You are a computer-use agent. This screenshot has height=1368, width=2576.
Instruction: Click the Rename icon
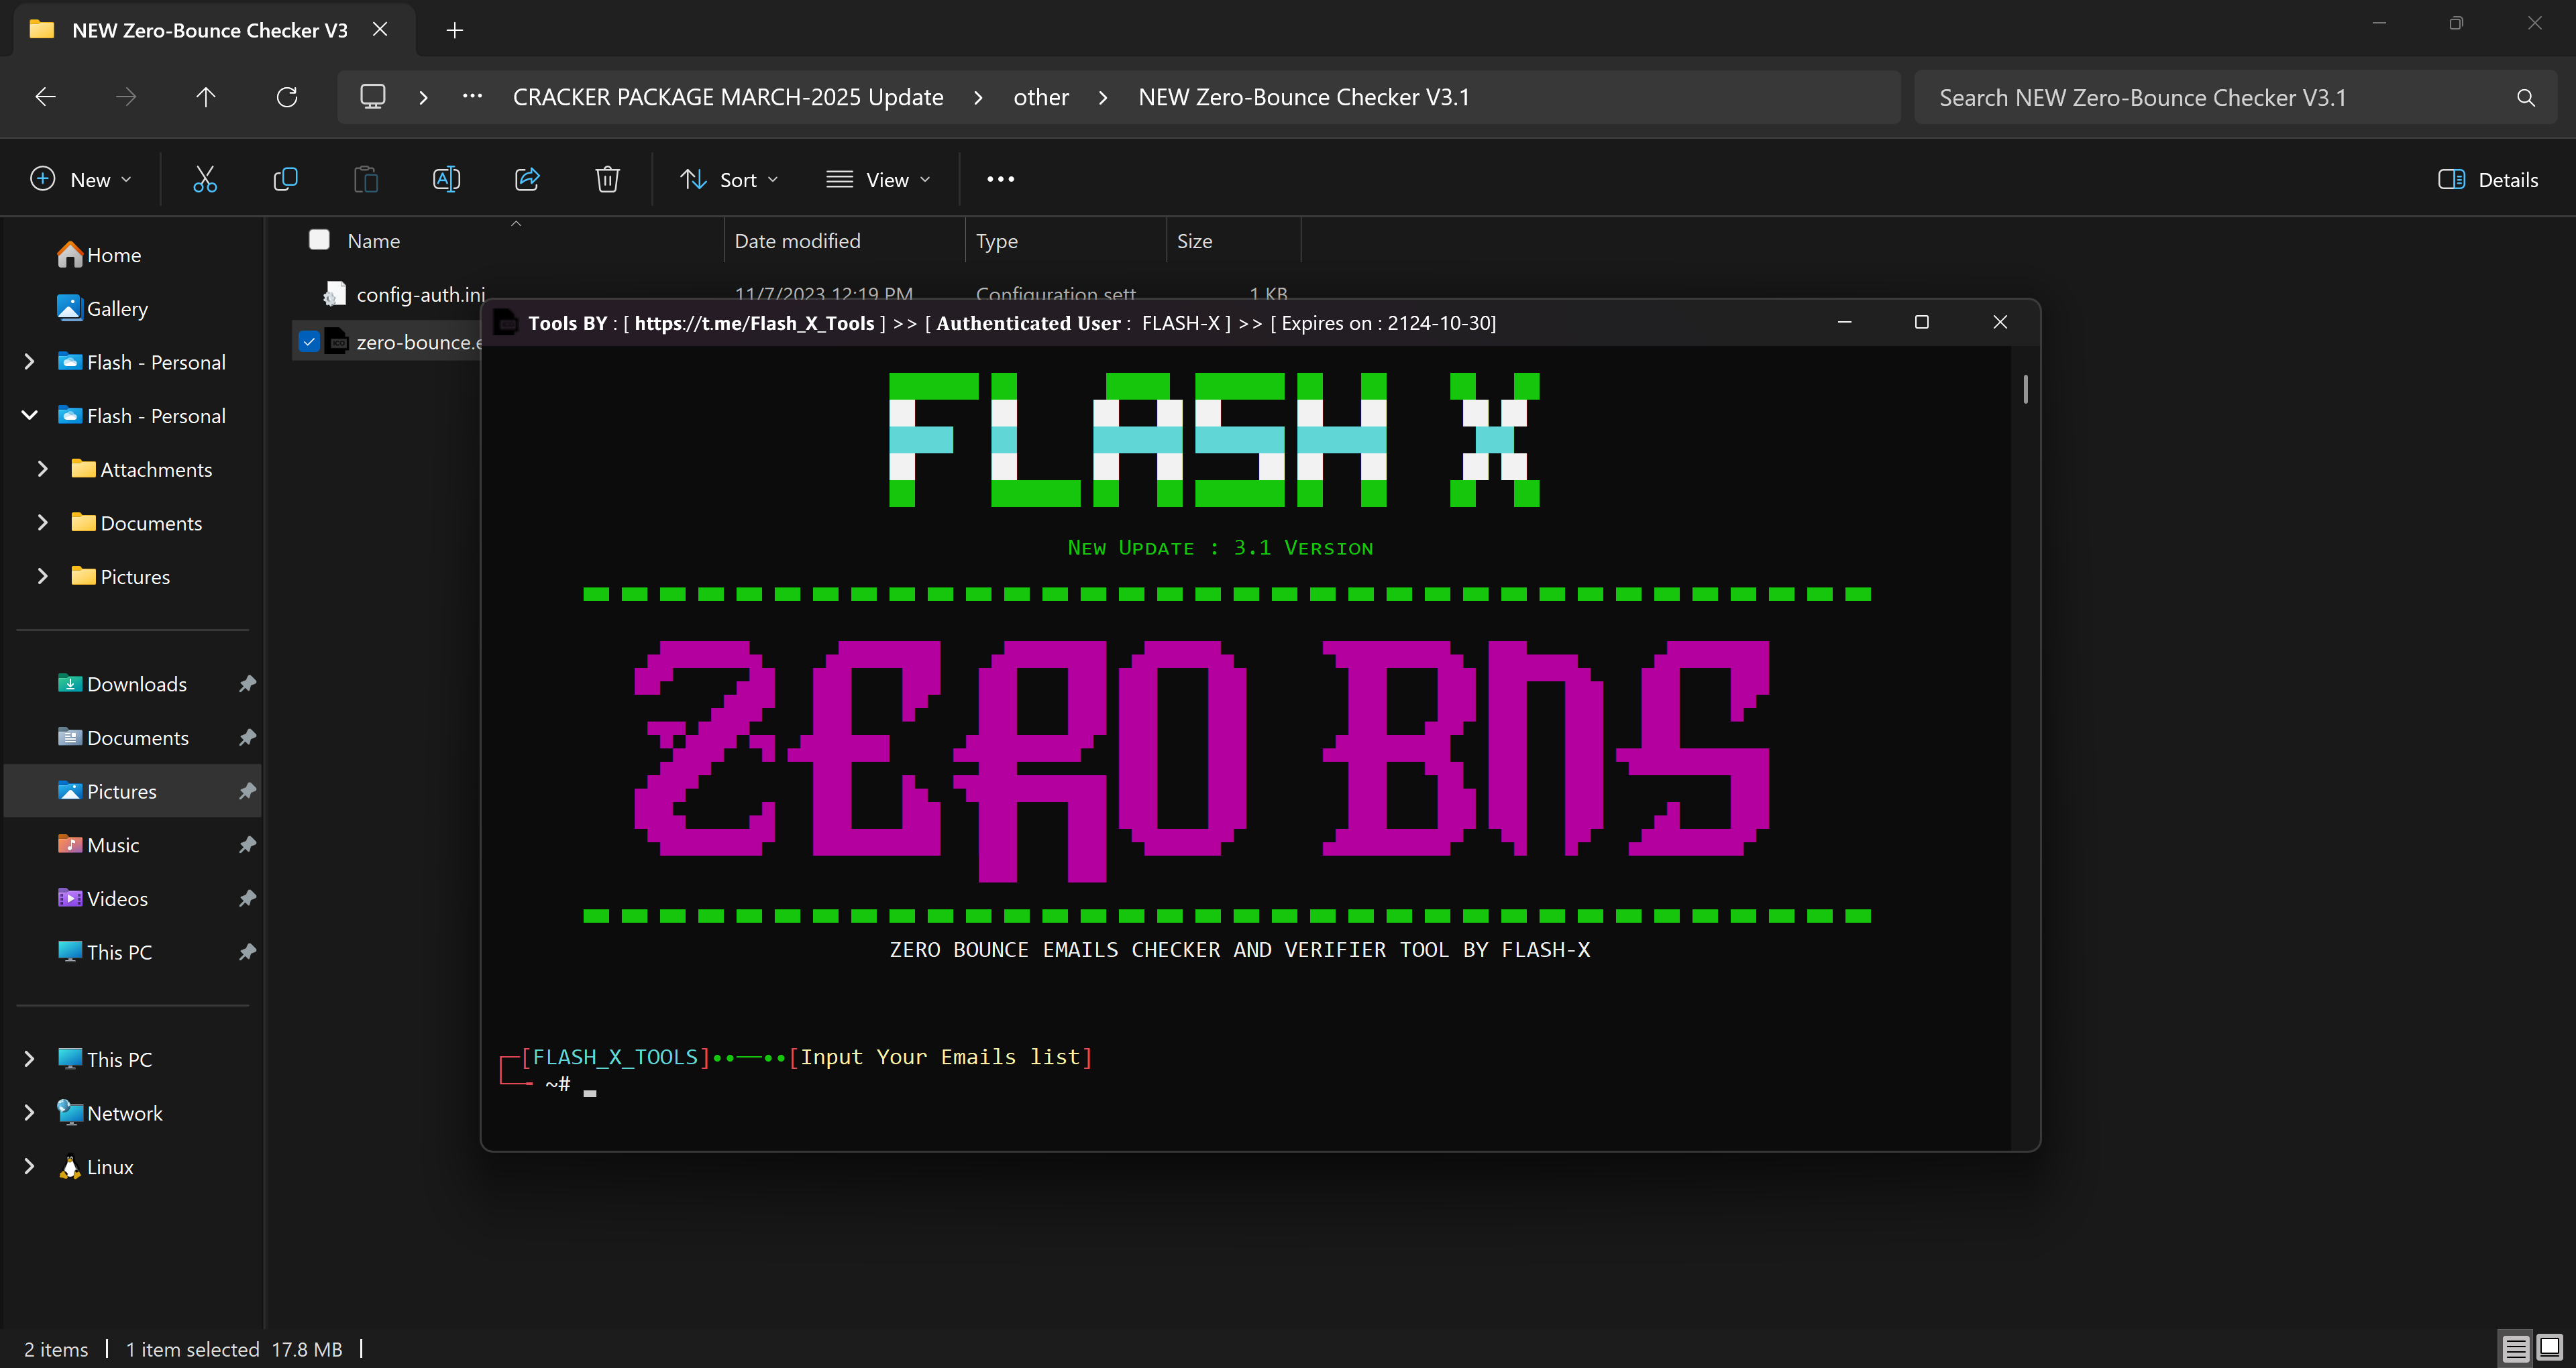click(446, 179)
